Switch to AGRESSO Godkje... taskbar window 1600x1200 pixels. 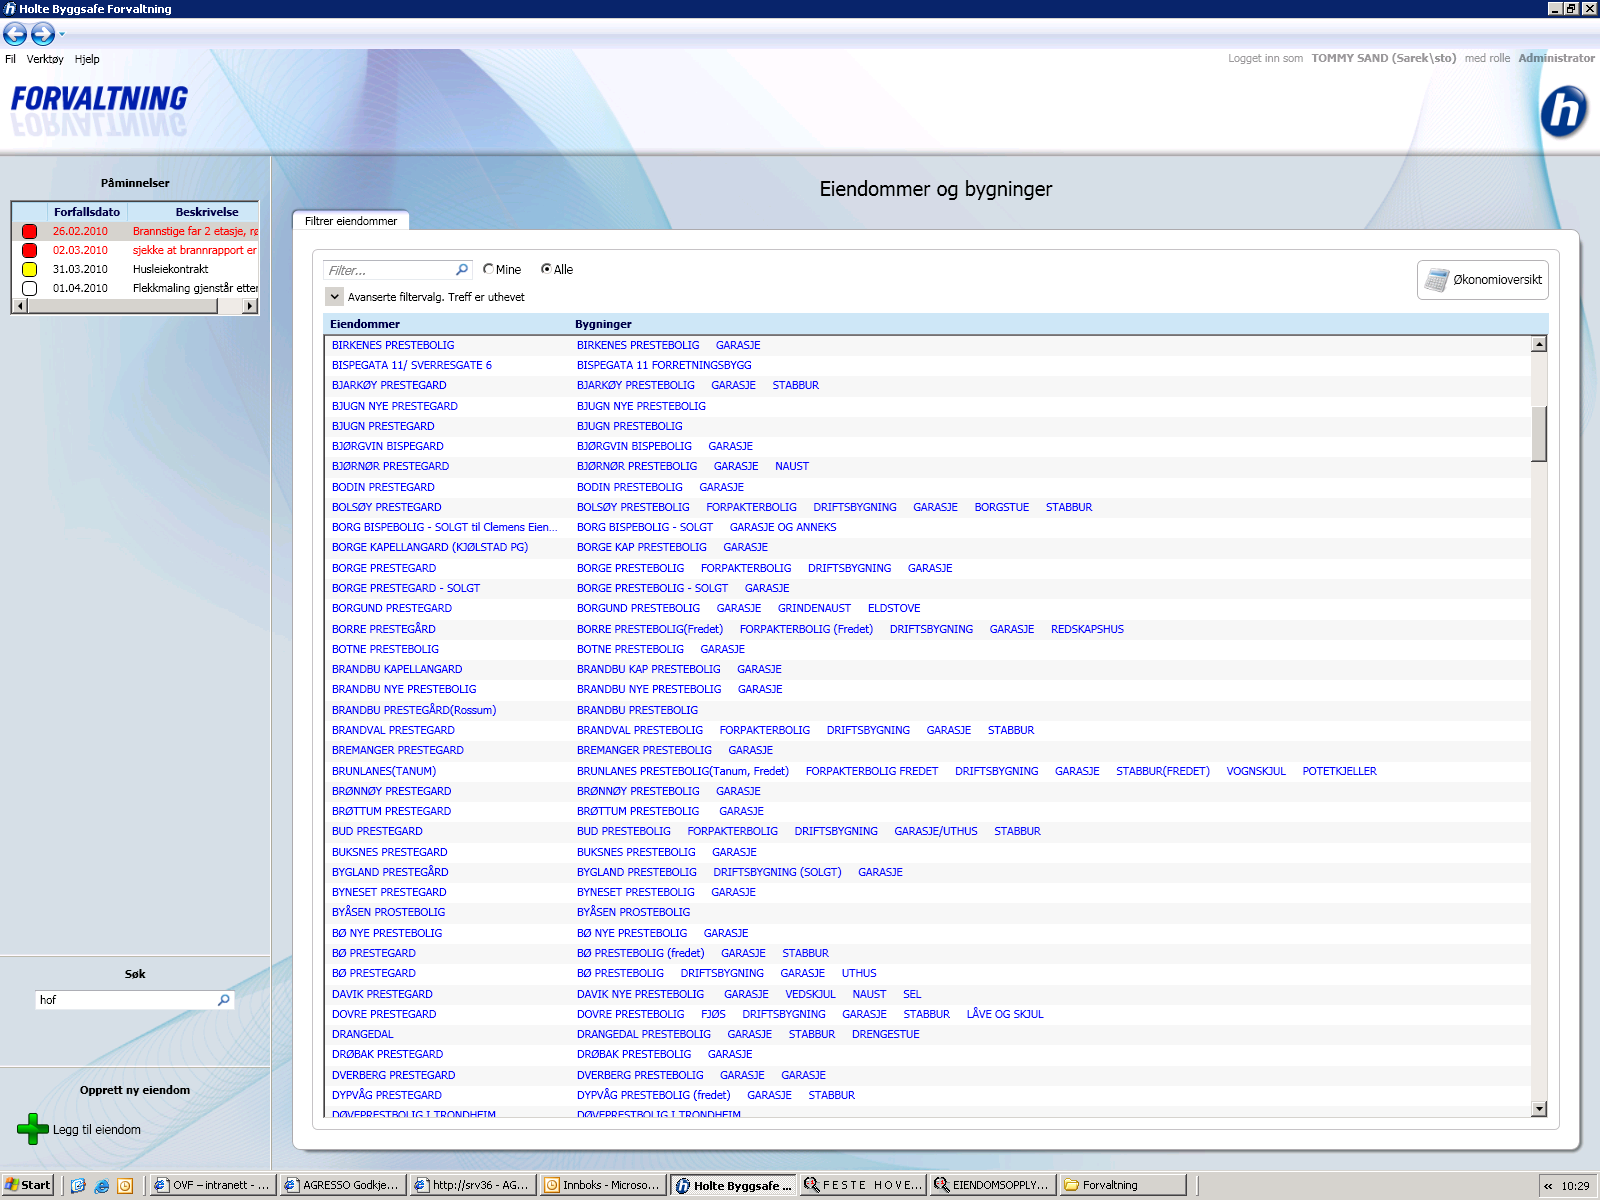341,1185
